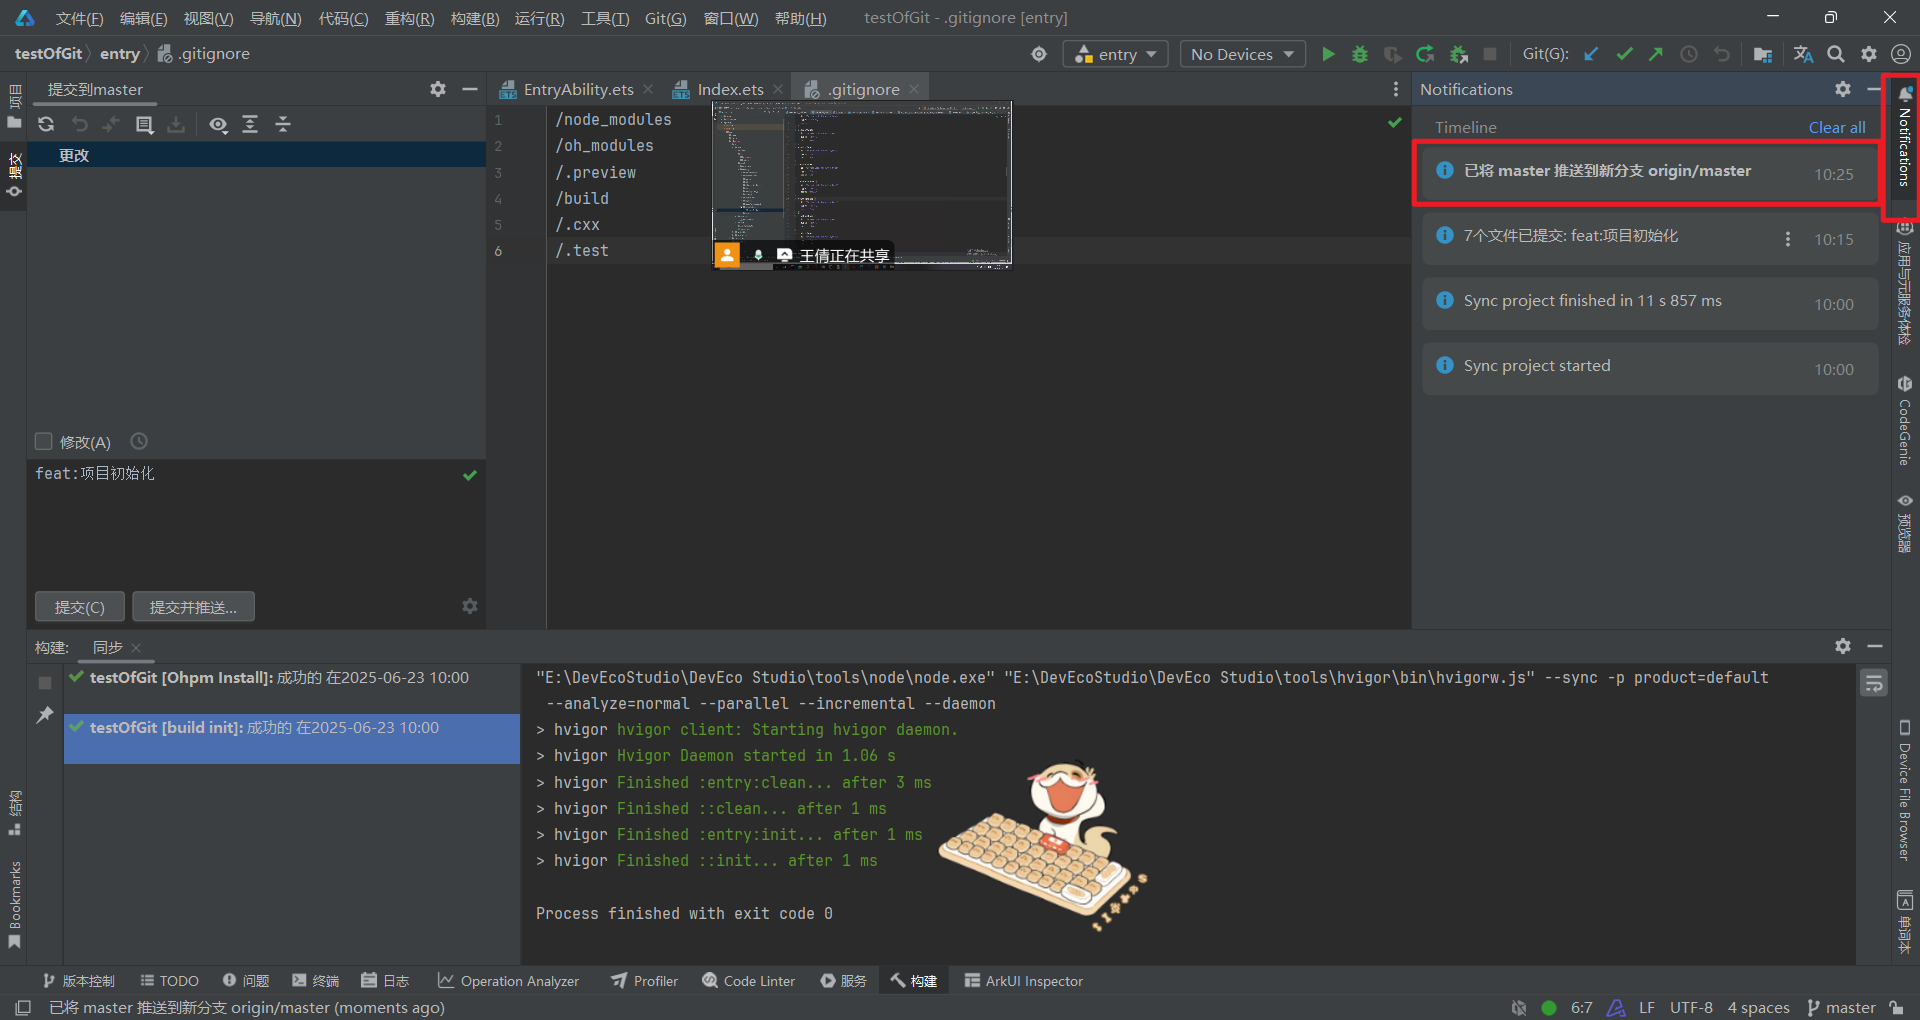Screen dimensions: 1920x1020
Task: Toggle the 修改(A) amend checkbox
Action: [43, 441]
